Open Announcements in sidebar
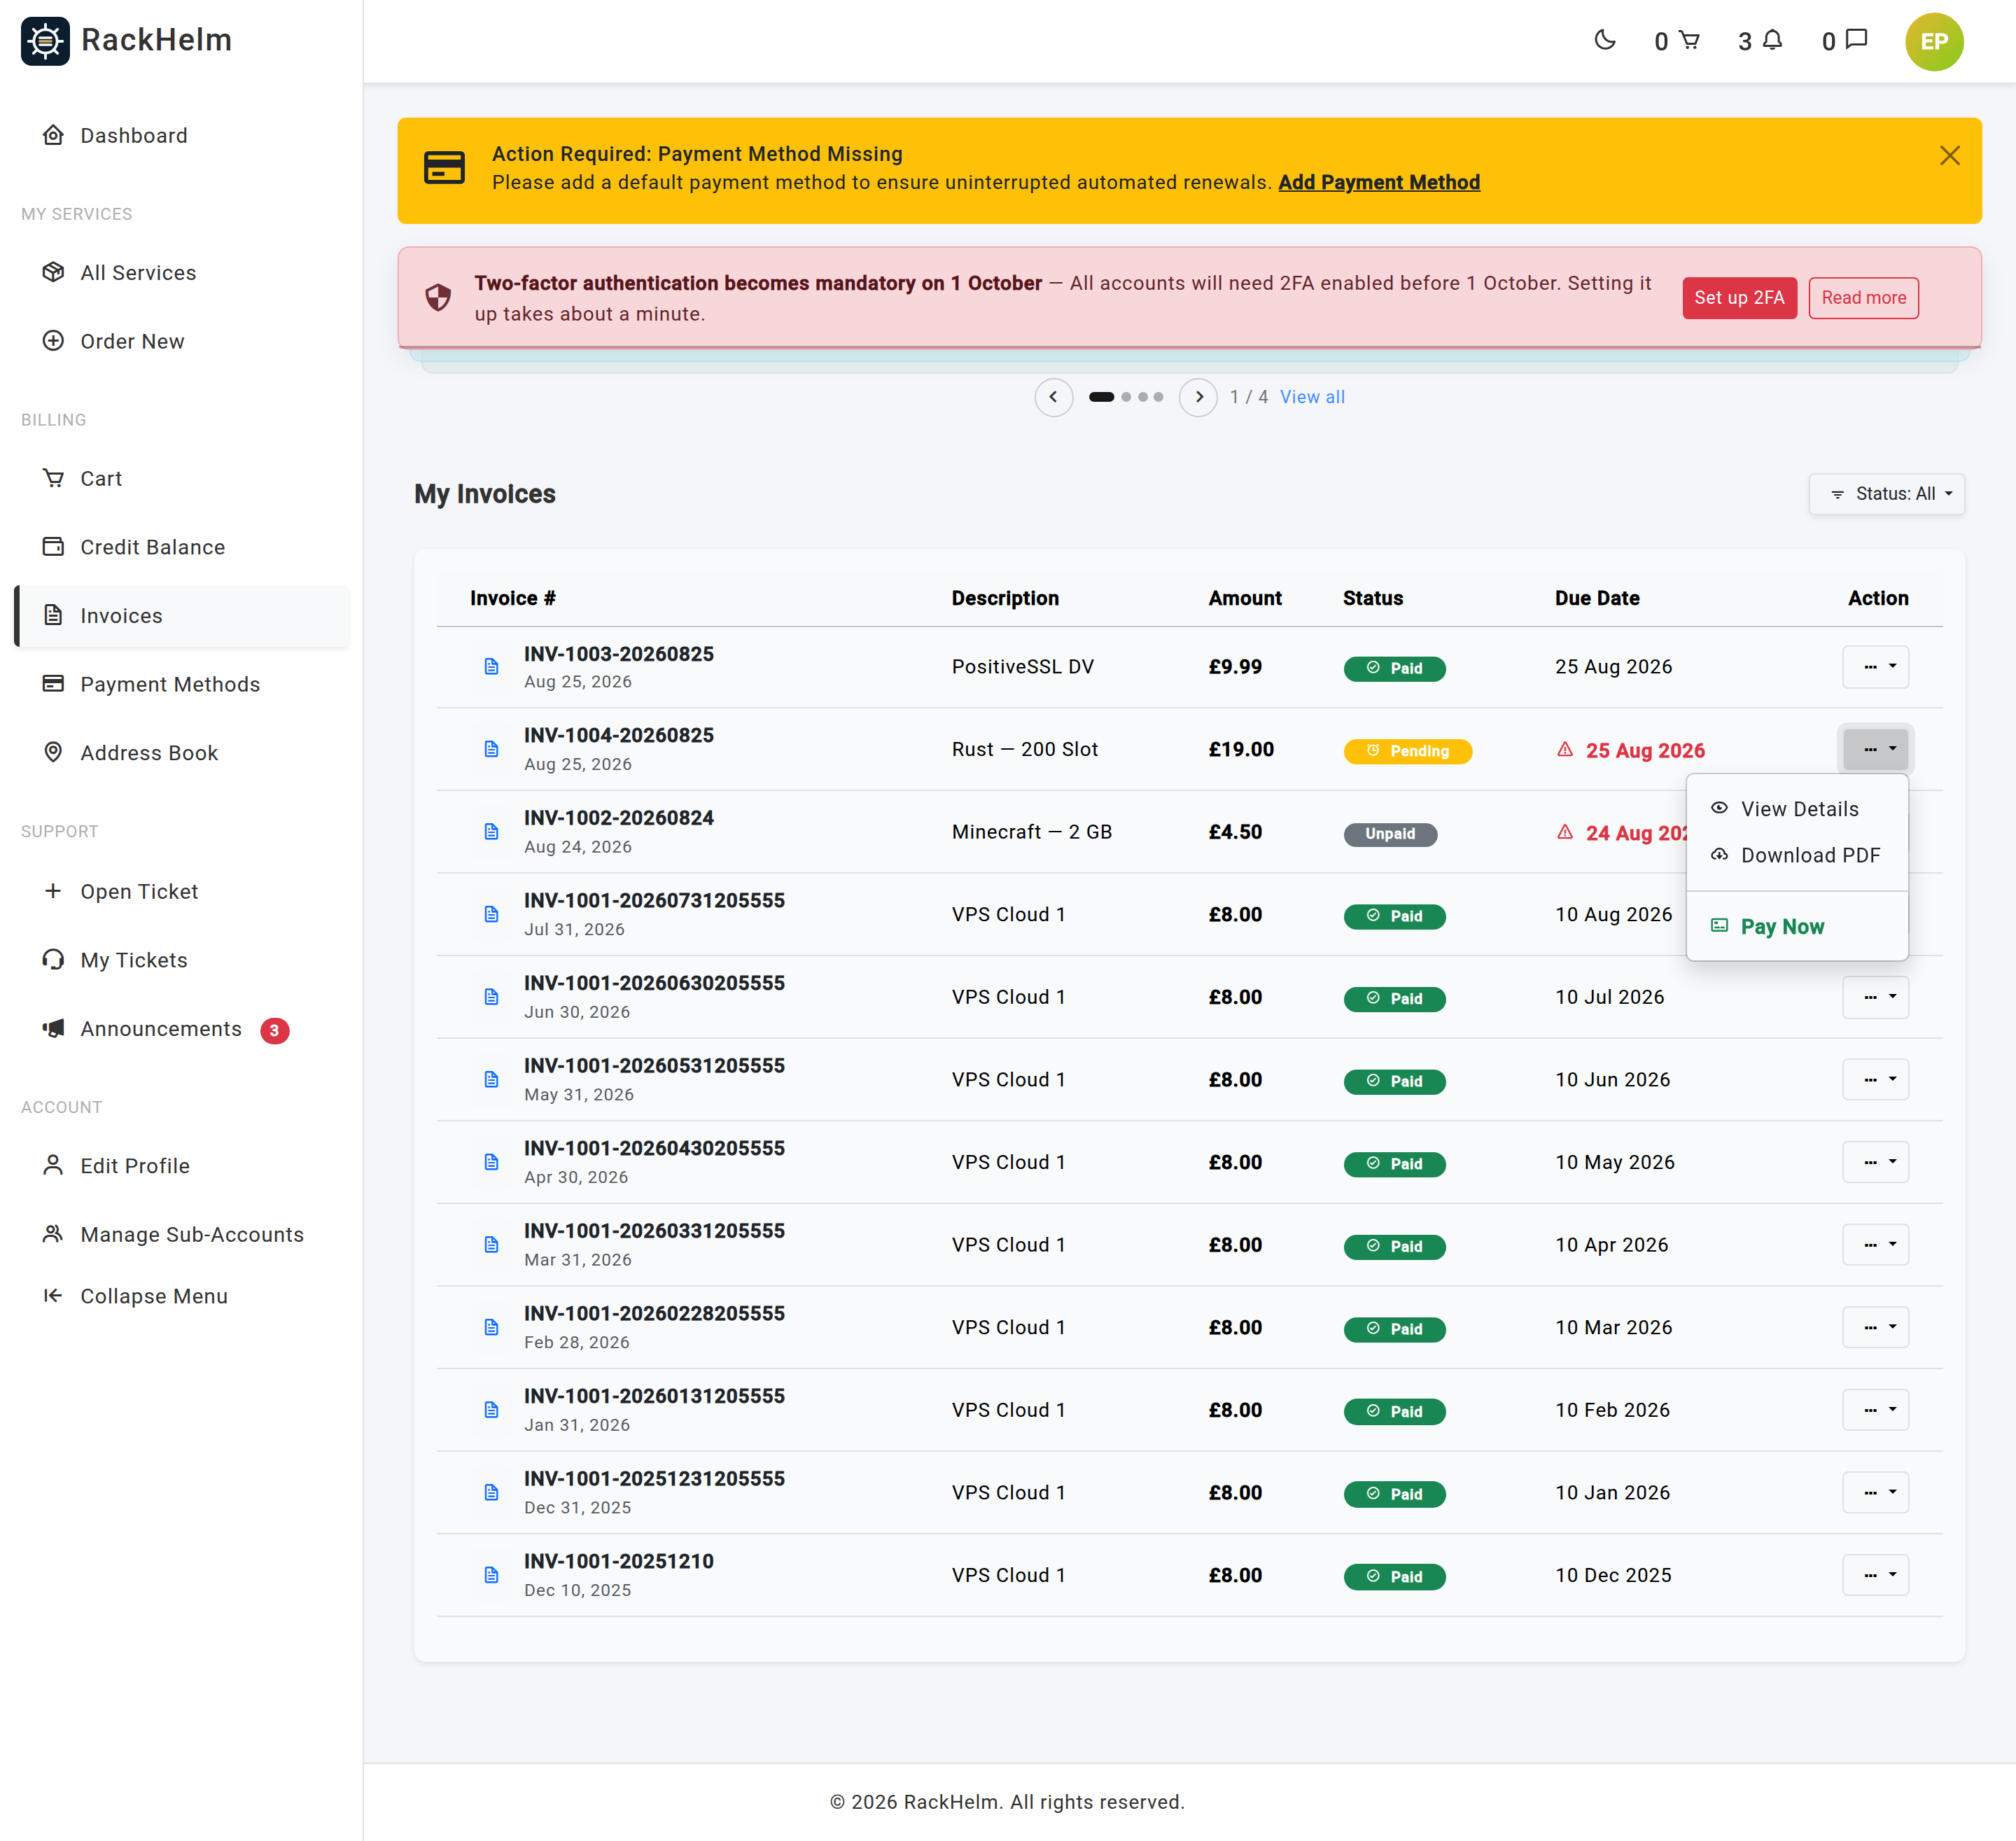The height and width of the screenshot is (1841, 2016). tap(182, 1029)
